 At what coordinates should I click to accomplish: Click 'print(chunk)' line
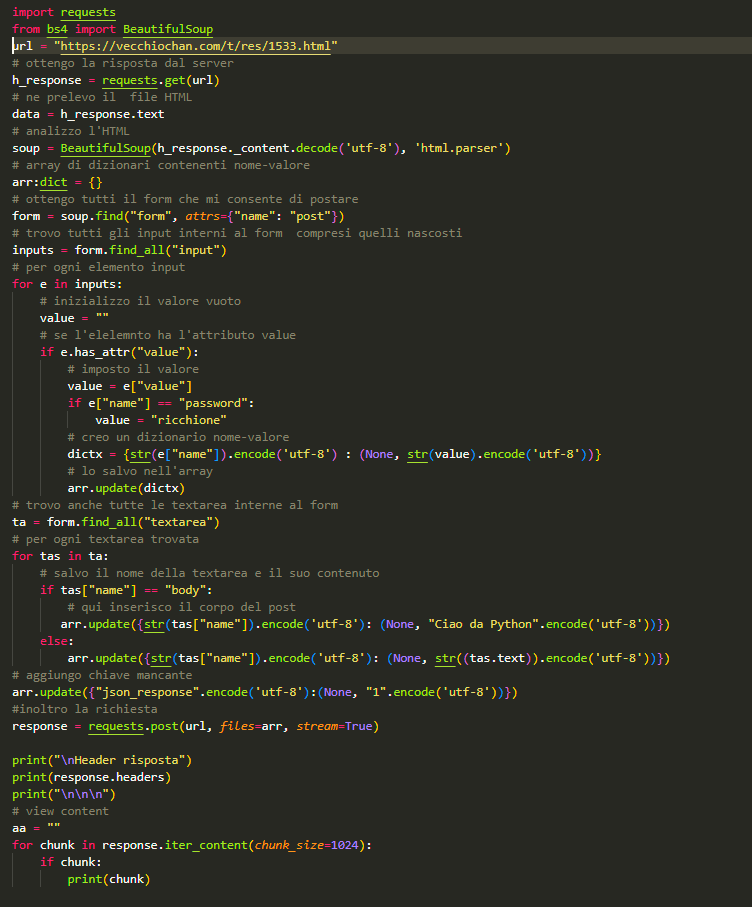pos(109,879)
